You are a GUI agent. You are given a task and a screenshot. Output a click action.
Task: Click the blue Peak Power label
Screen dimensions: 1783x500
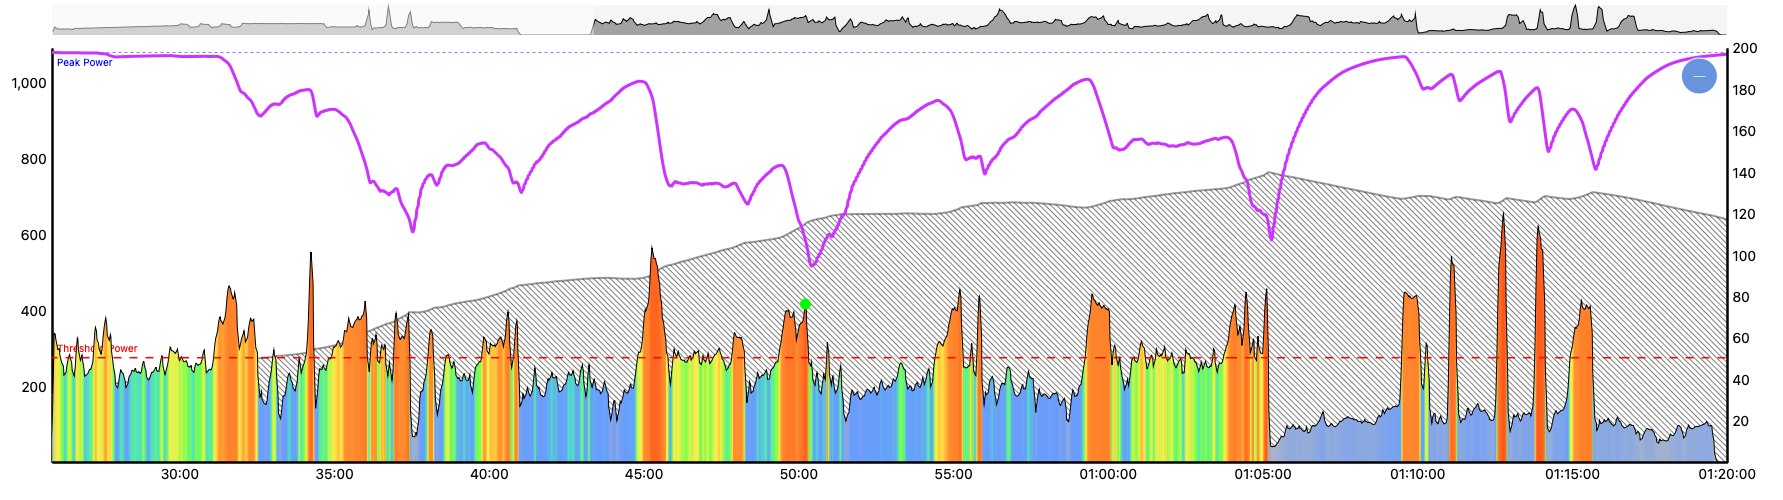(84, 63)
